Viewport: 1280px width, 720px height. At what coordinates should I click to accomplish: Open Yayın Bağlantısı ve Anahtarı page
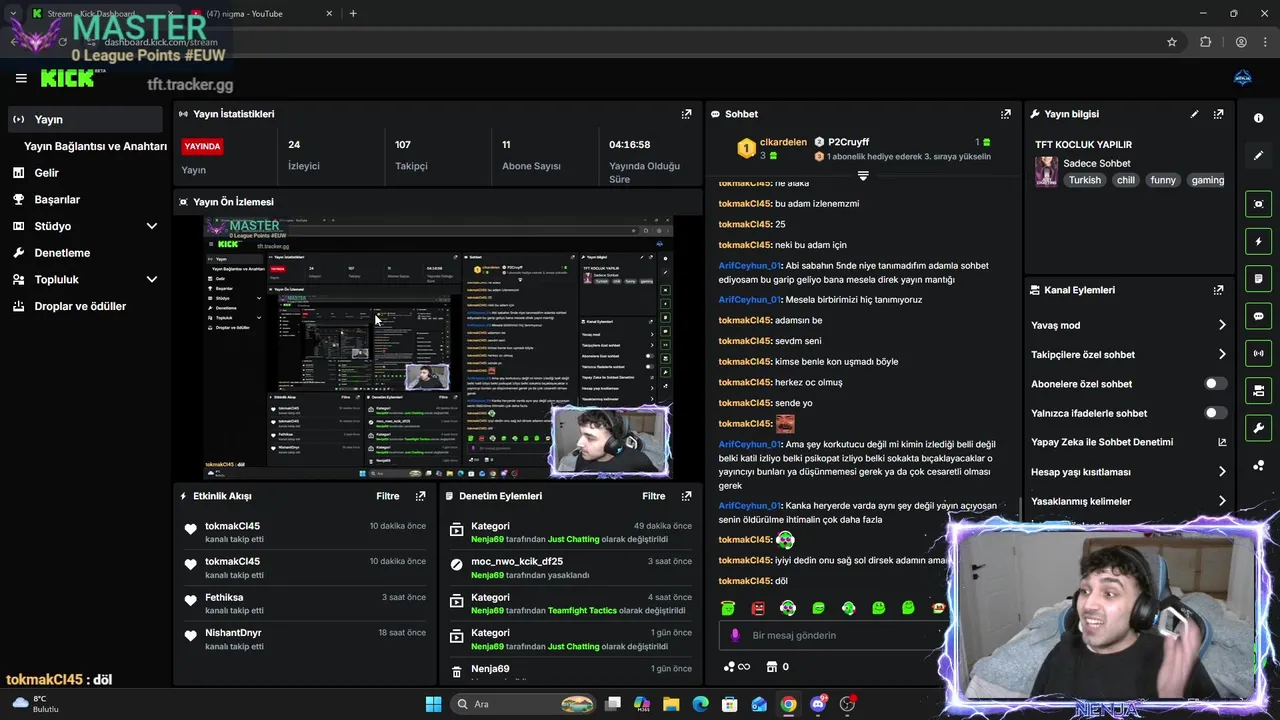[x=95, y=146]
